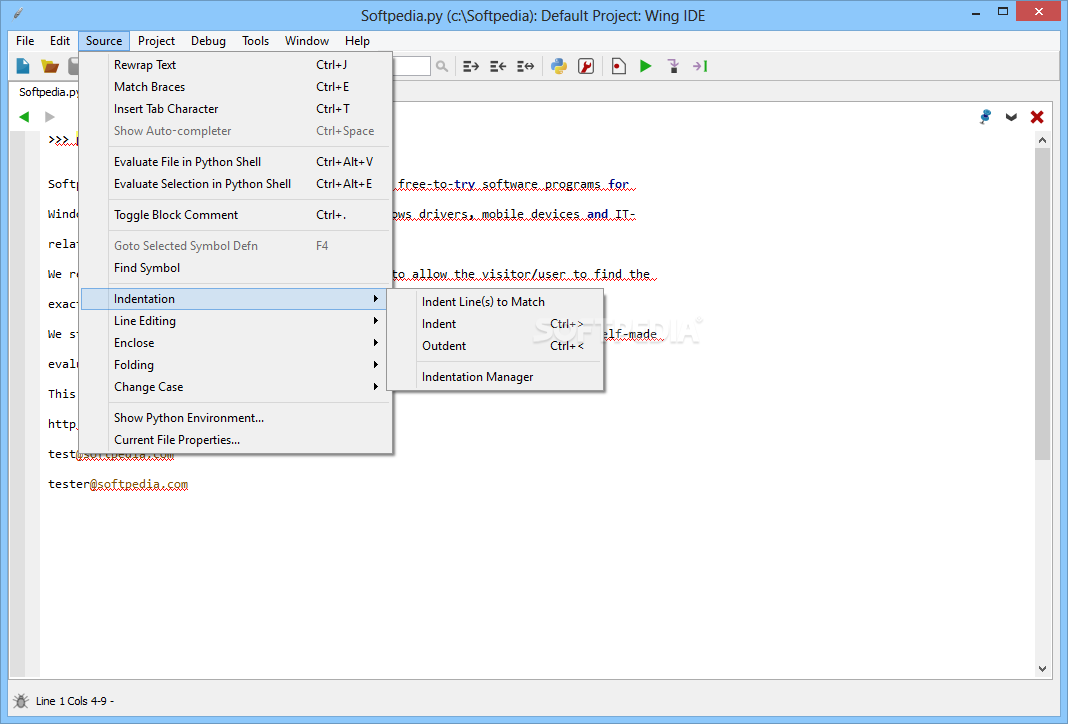The width and height of the screenshot is (1068, 724).
Task: Select Insert Tab Character
Action: click(236, 109)
